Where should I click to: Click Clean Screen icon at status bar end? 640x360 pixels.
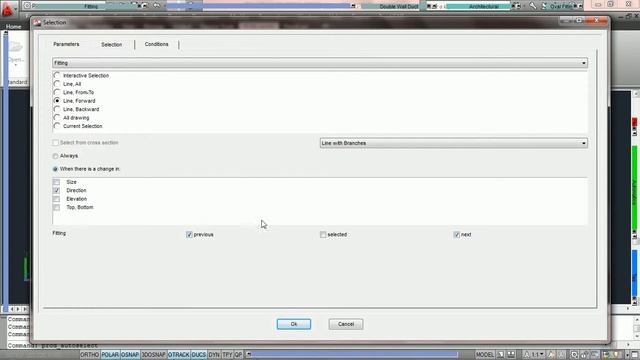pos(635,355)
